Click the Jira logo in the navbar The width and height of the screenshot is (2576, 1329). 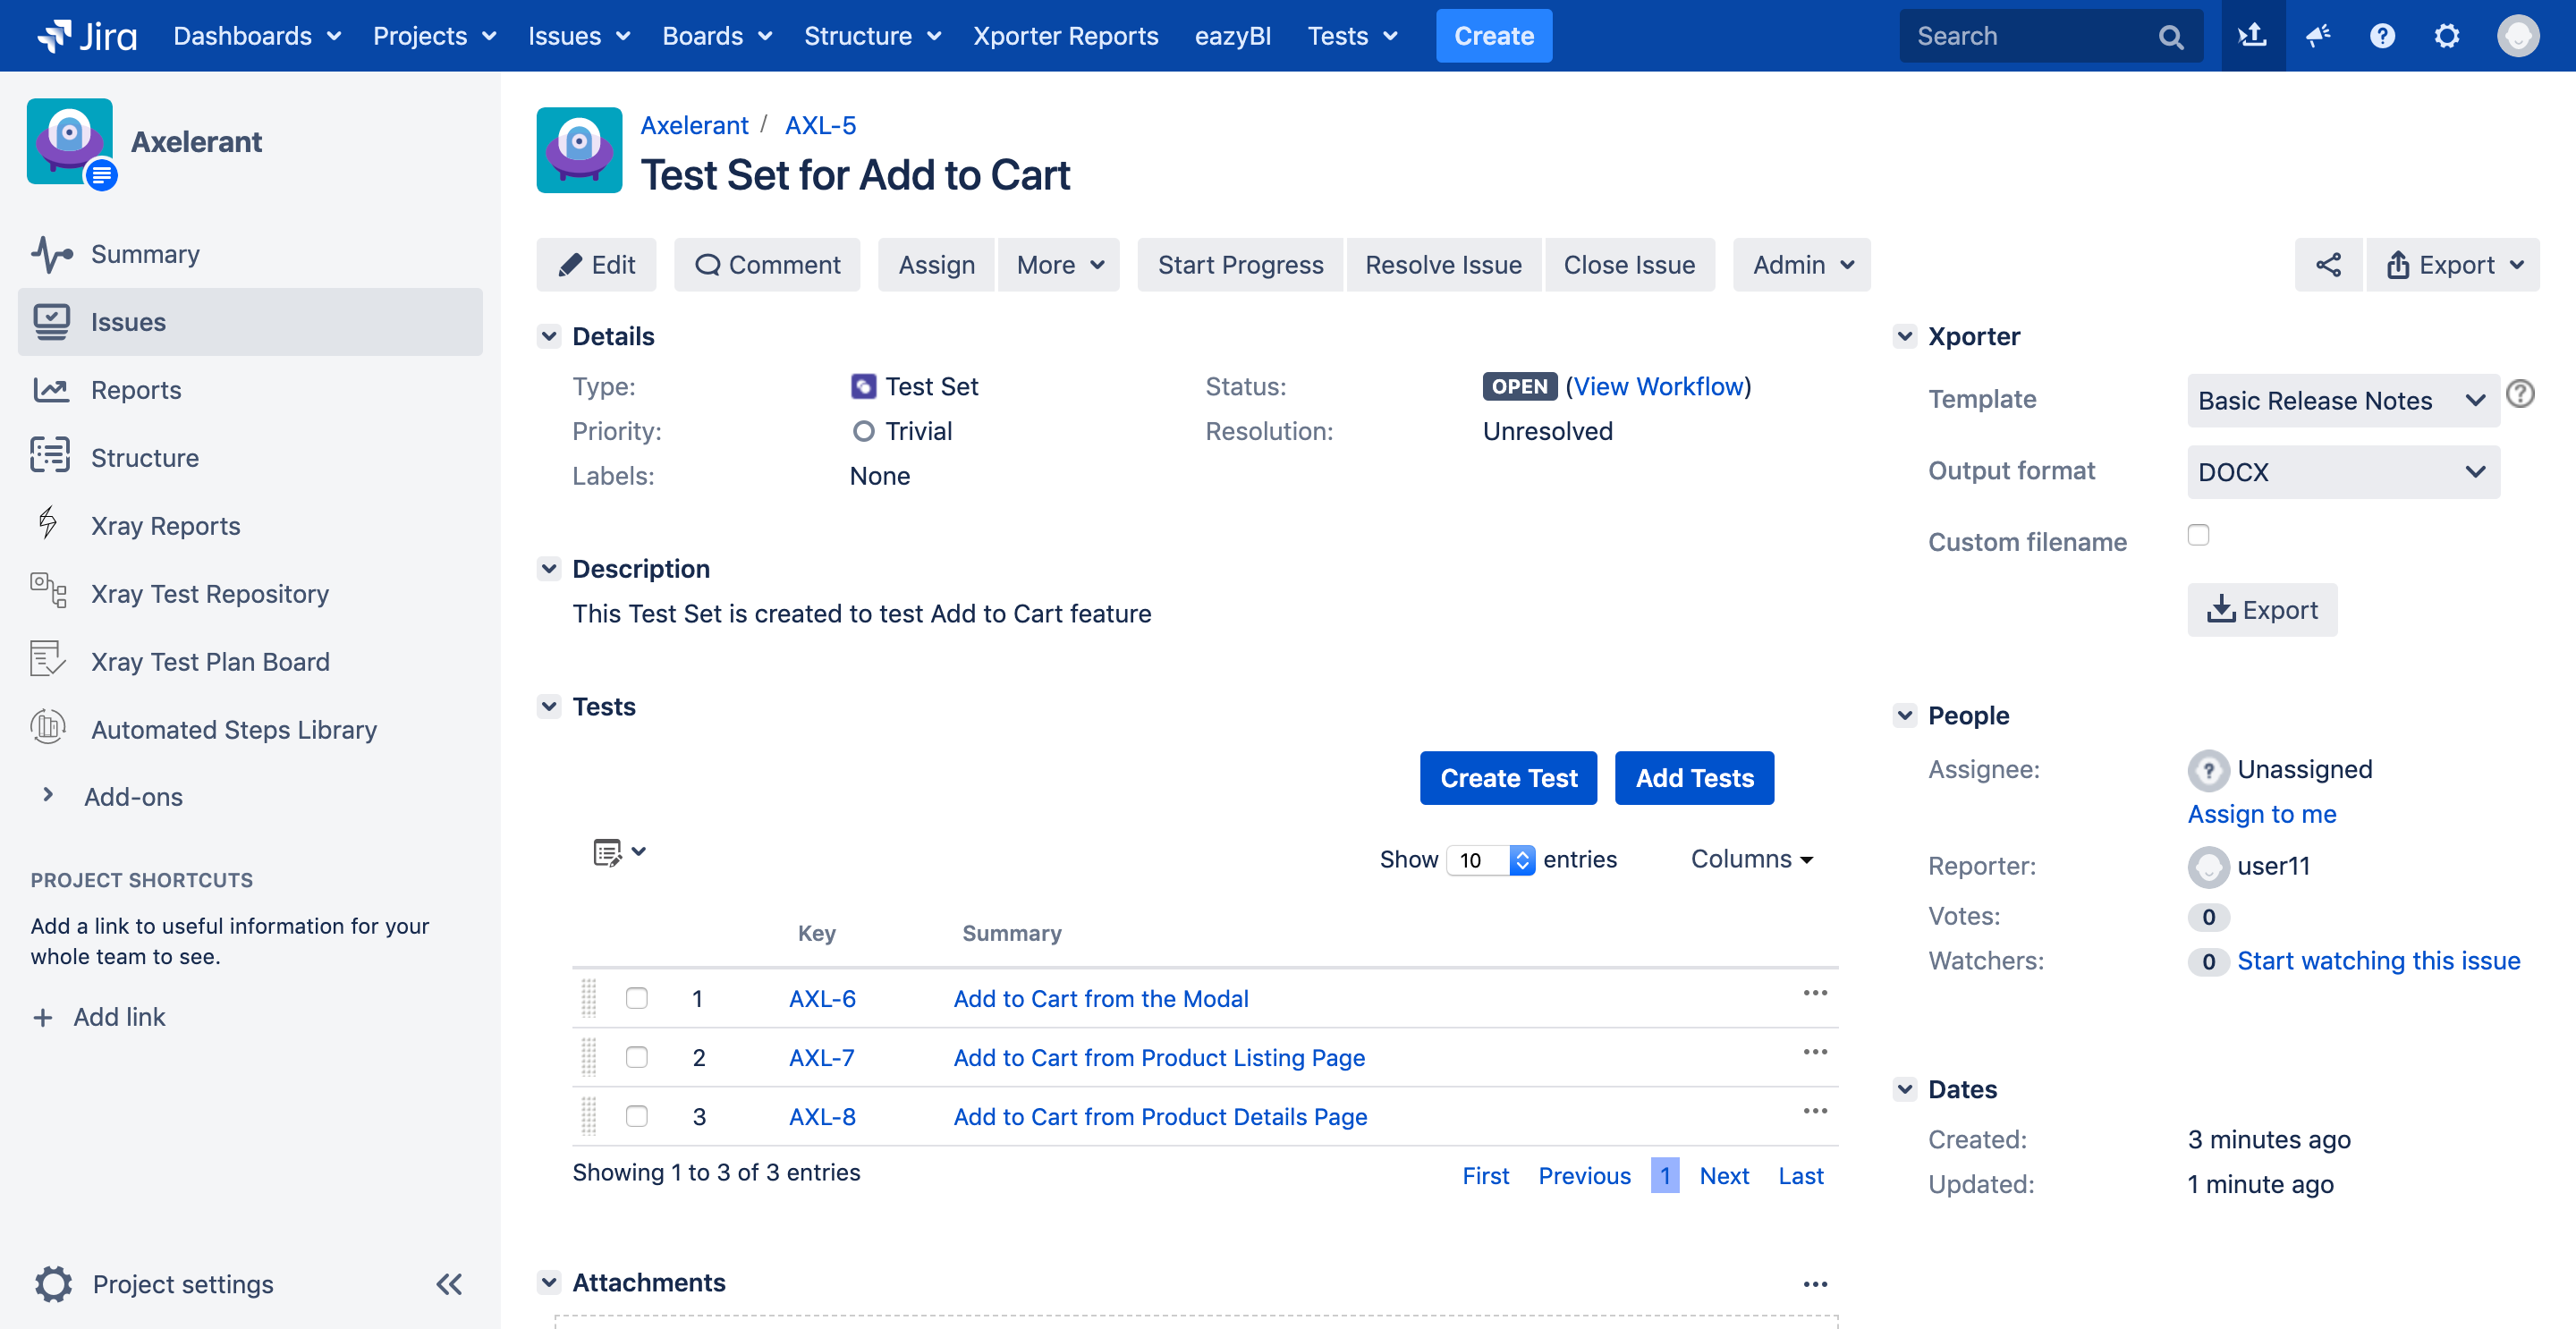pos(85,35)
